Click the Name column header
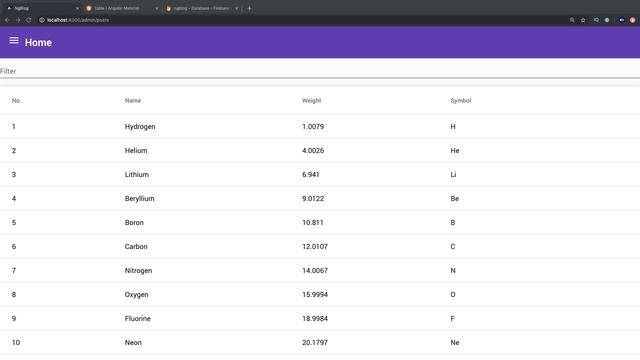 click(x=133, y=101)
